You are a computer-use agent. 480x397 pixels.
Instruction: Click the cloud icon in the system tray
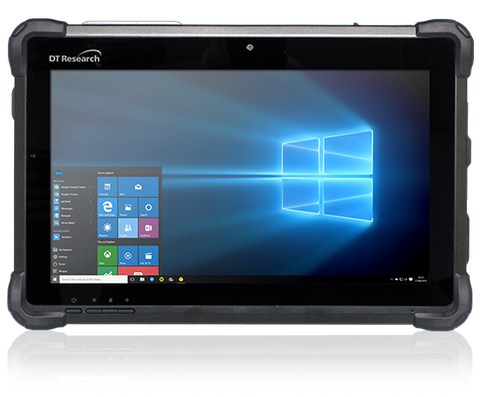(397, 279)
